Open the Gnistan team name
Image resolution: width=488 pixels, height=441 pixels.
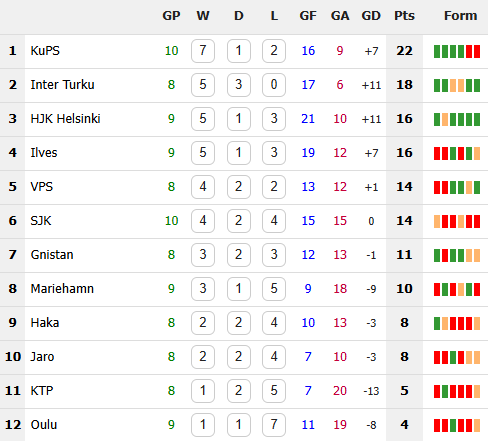coord(52,255)
